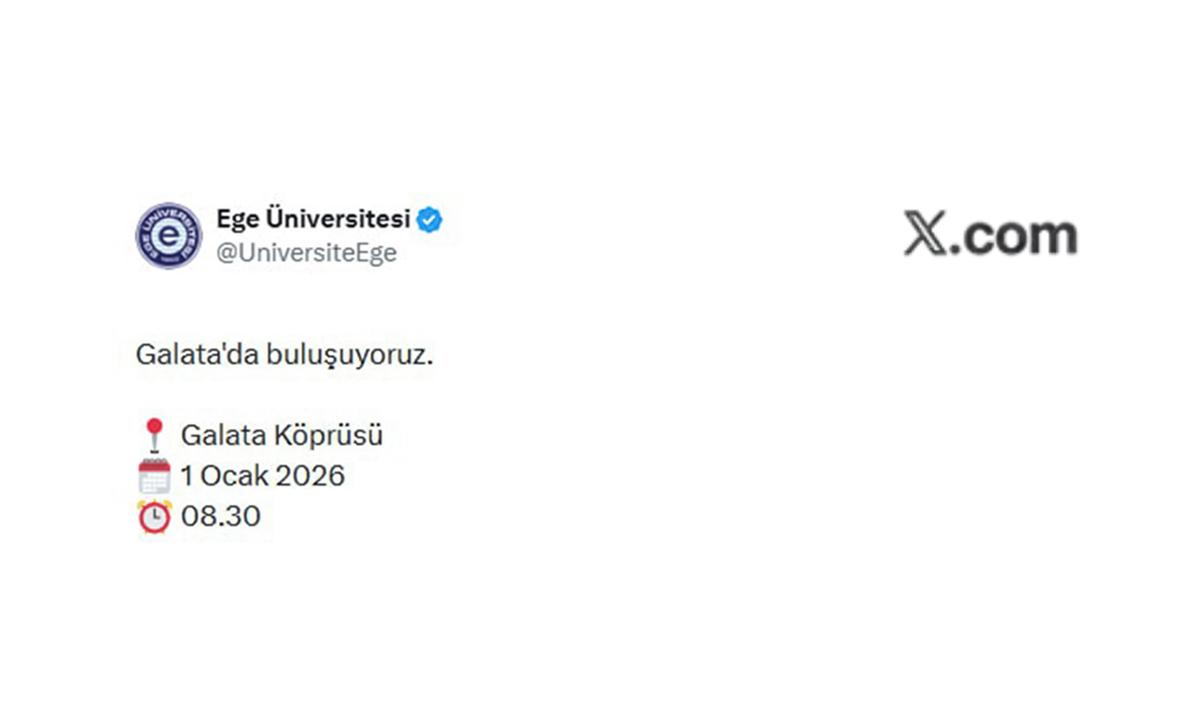This screenshot has width=1200, height=707.
Task: Open the Ege Üniversitesi display name
Action: pyautogui.click(x=313, y=219)
